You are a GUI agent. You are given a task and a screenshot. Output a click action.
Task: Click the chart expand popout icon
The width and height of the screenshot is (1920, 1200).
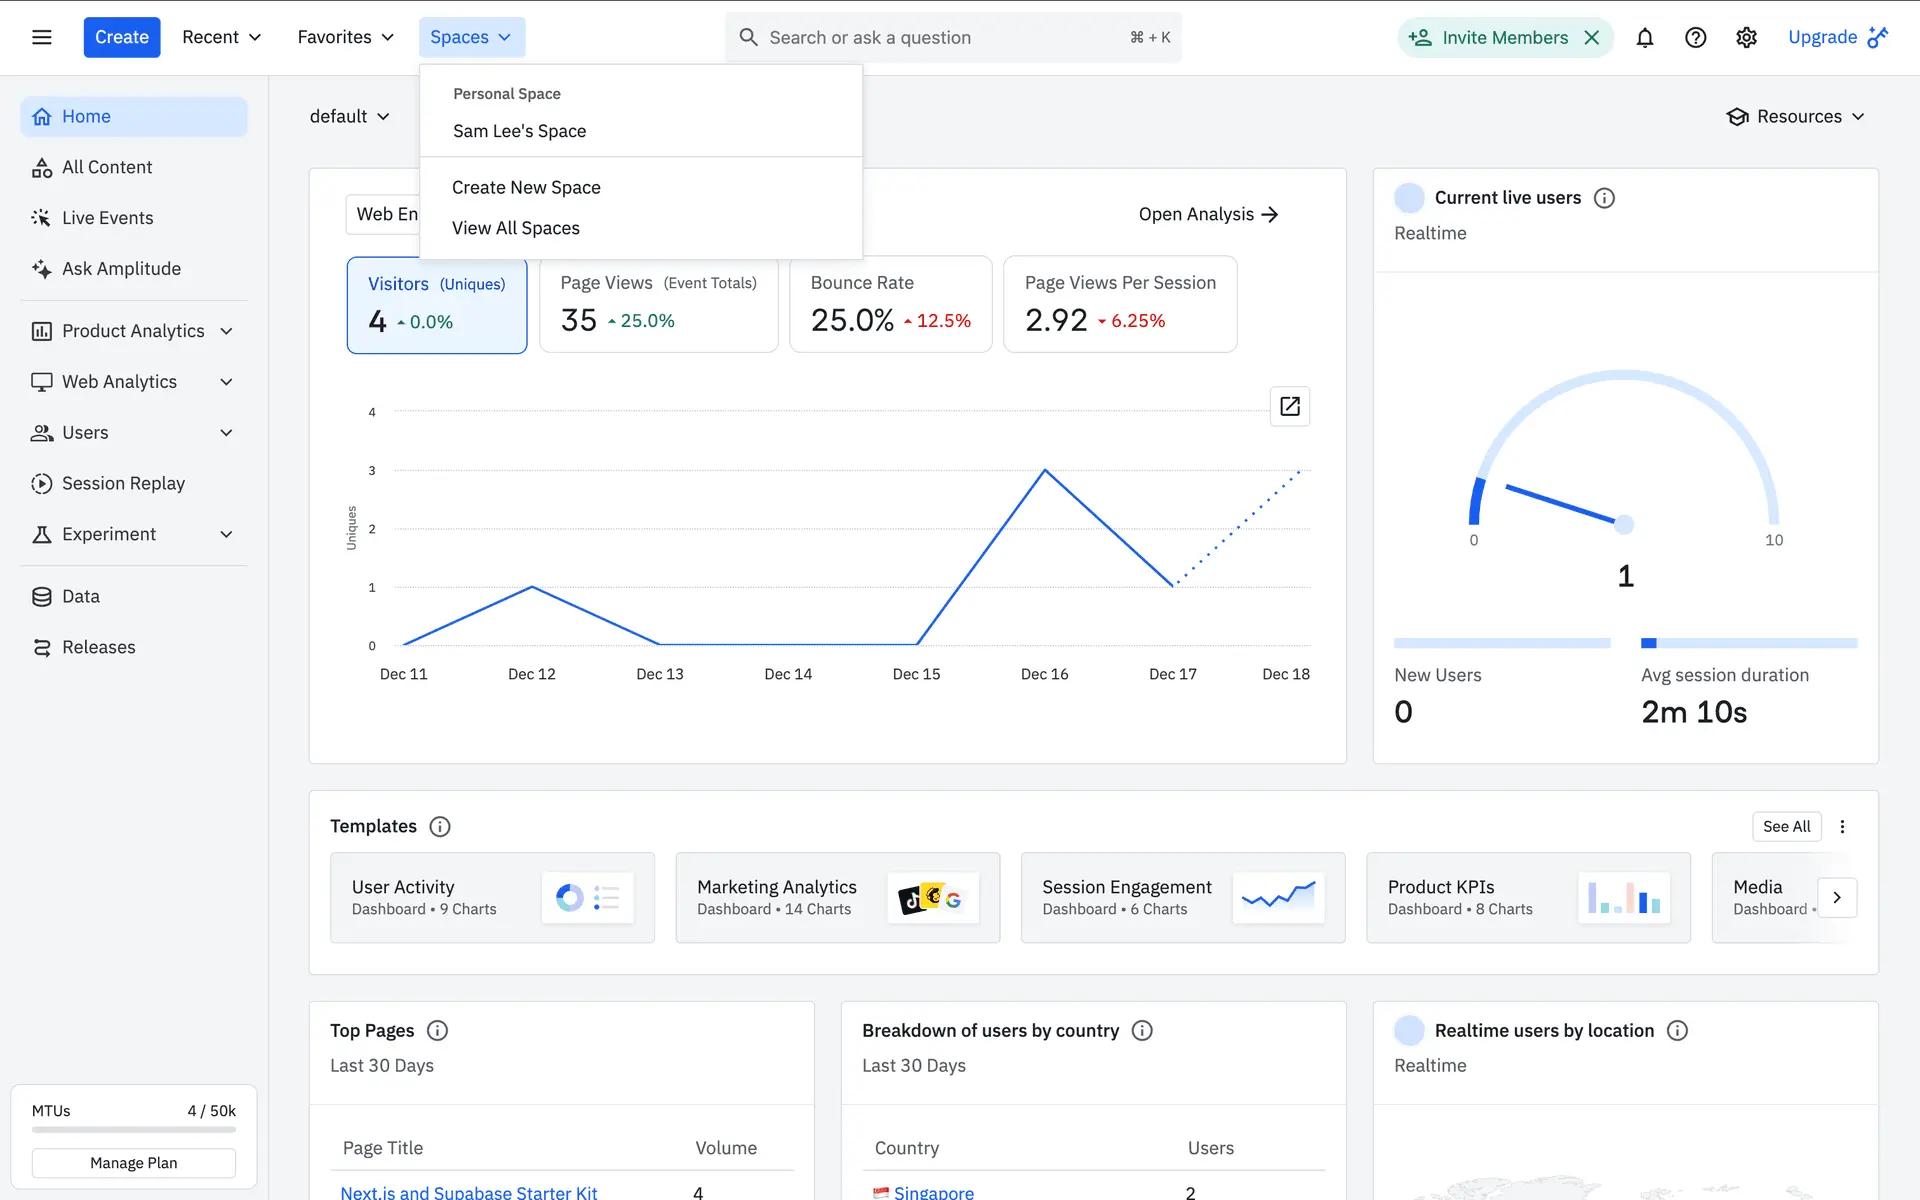1289,406
